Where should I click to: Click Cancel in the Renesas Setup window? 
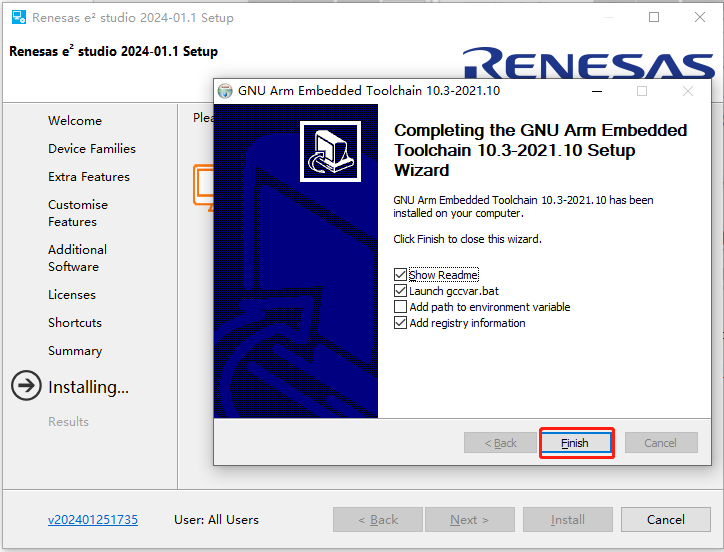click(x=665, y=520)
